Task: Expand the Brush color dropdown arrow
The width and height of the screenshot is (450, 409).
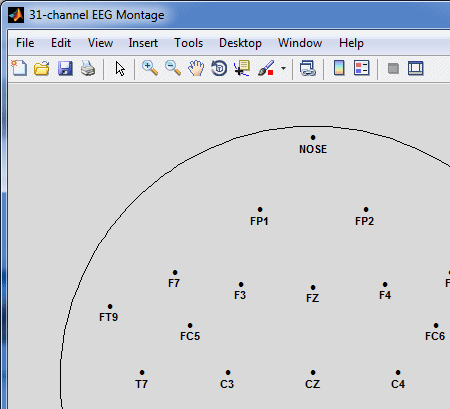Action: tap(283, 69)
